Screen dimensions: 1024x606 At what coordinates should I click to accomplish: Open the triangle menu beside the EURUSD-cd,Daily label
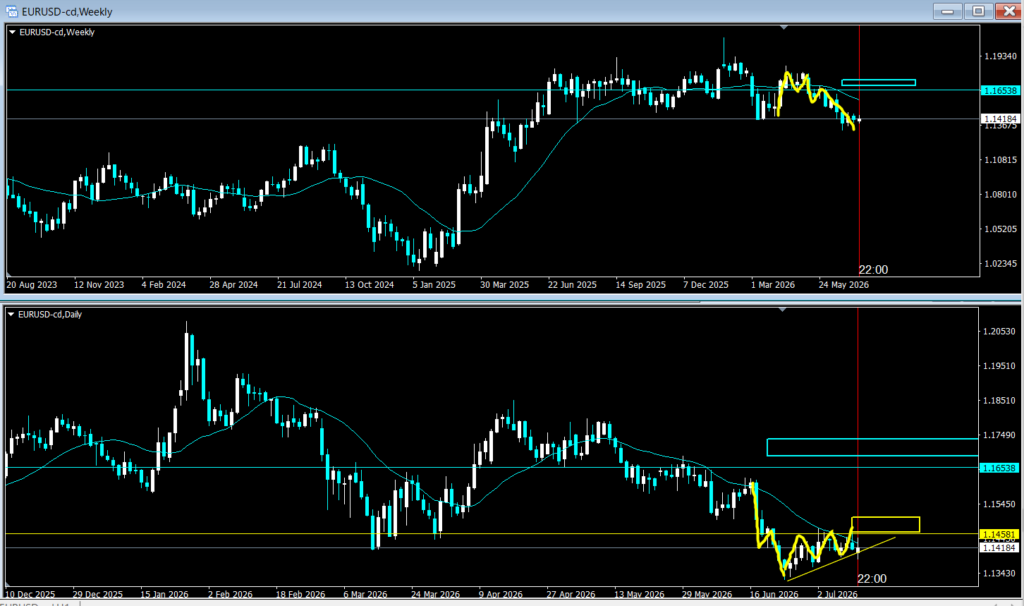point(11,314)
